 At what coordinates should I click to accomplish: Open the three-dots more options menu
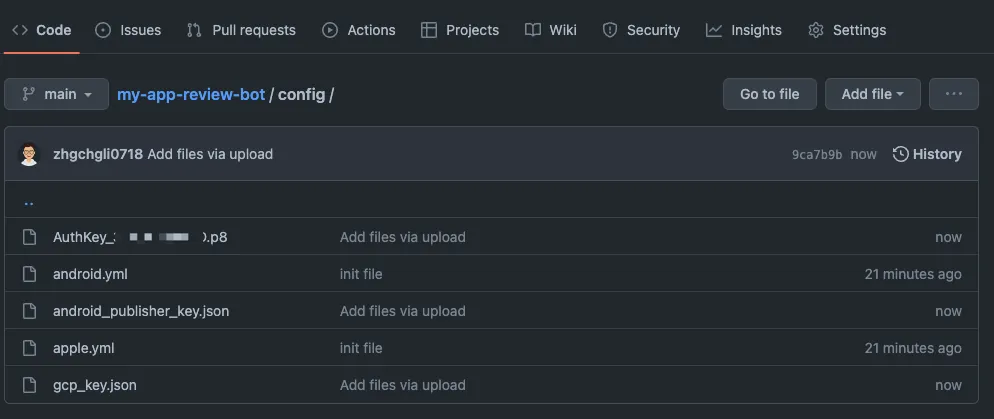pyautogui.click(x=953, y=94)
